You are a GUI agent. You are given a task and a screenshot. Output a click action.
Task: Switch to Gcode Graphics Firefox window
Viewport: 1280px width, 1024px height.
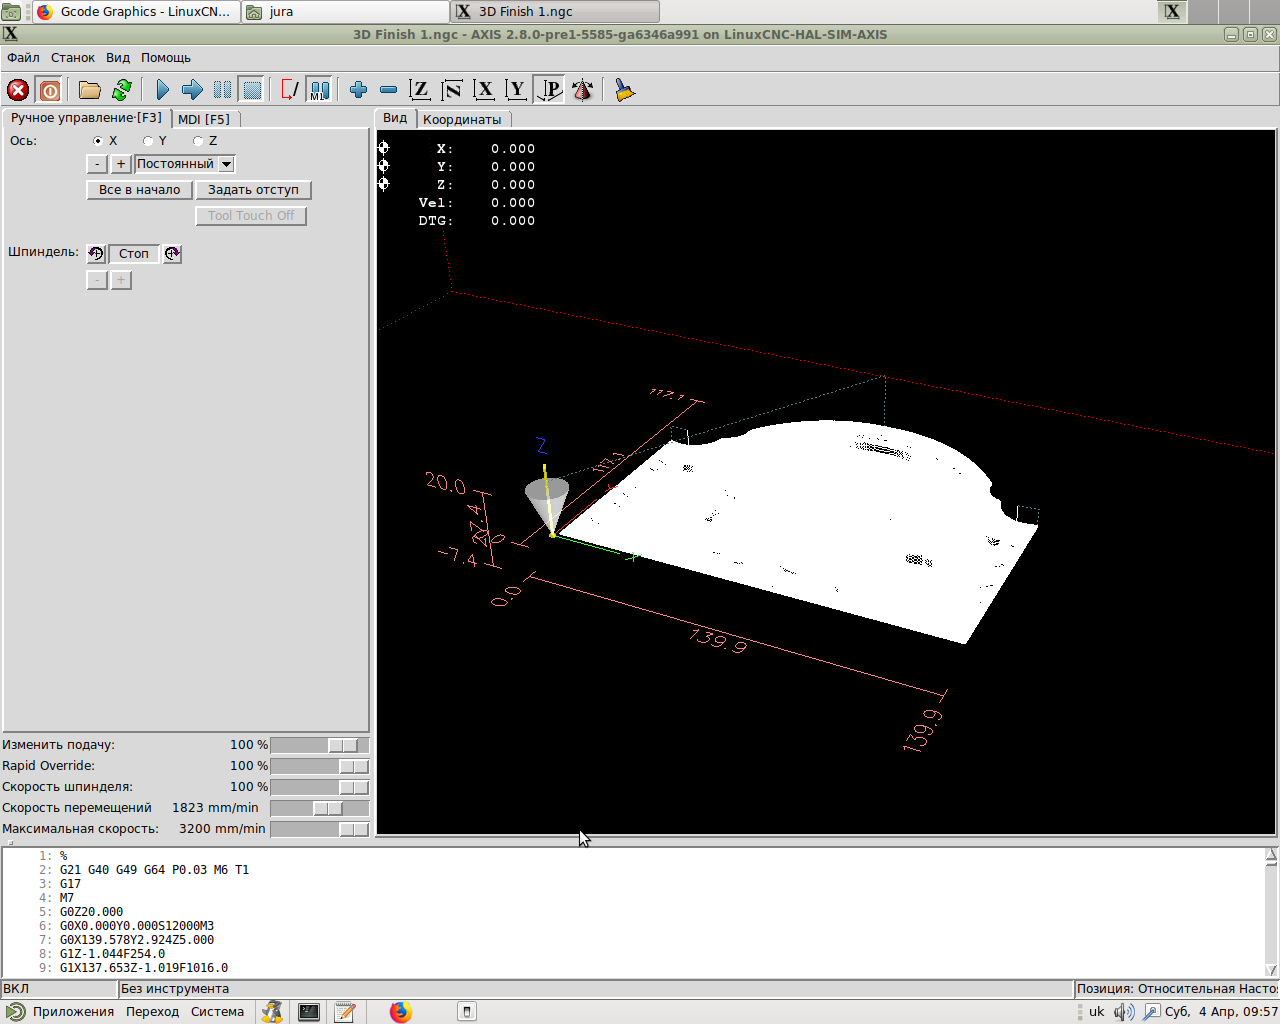(135, 12)
